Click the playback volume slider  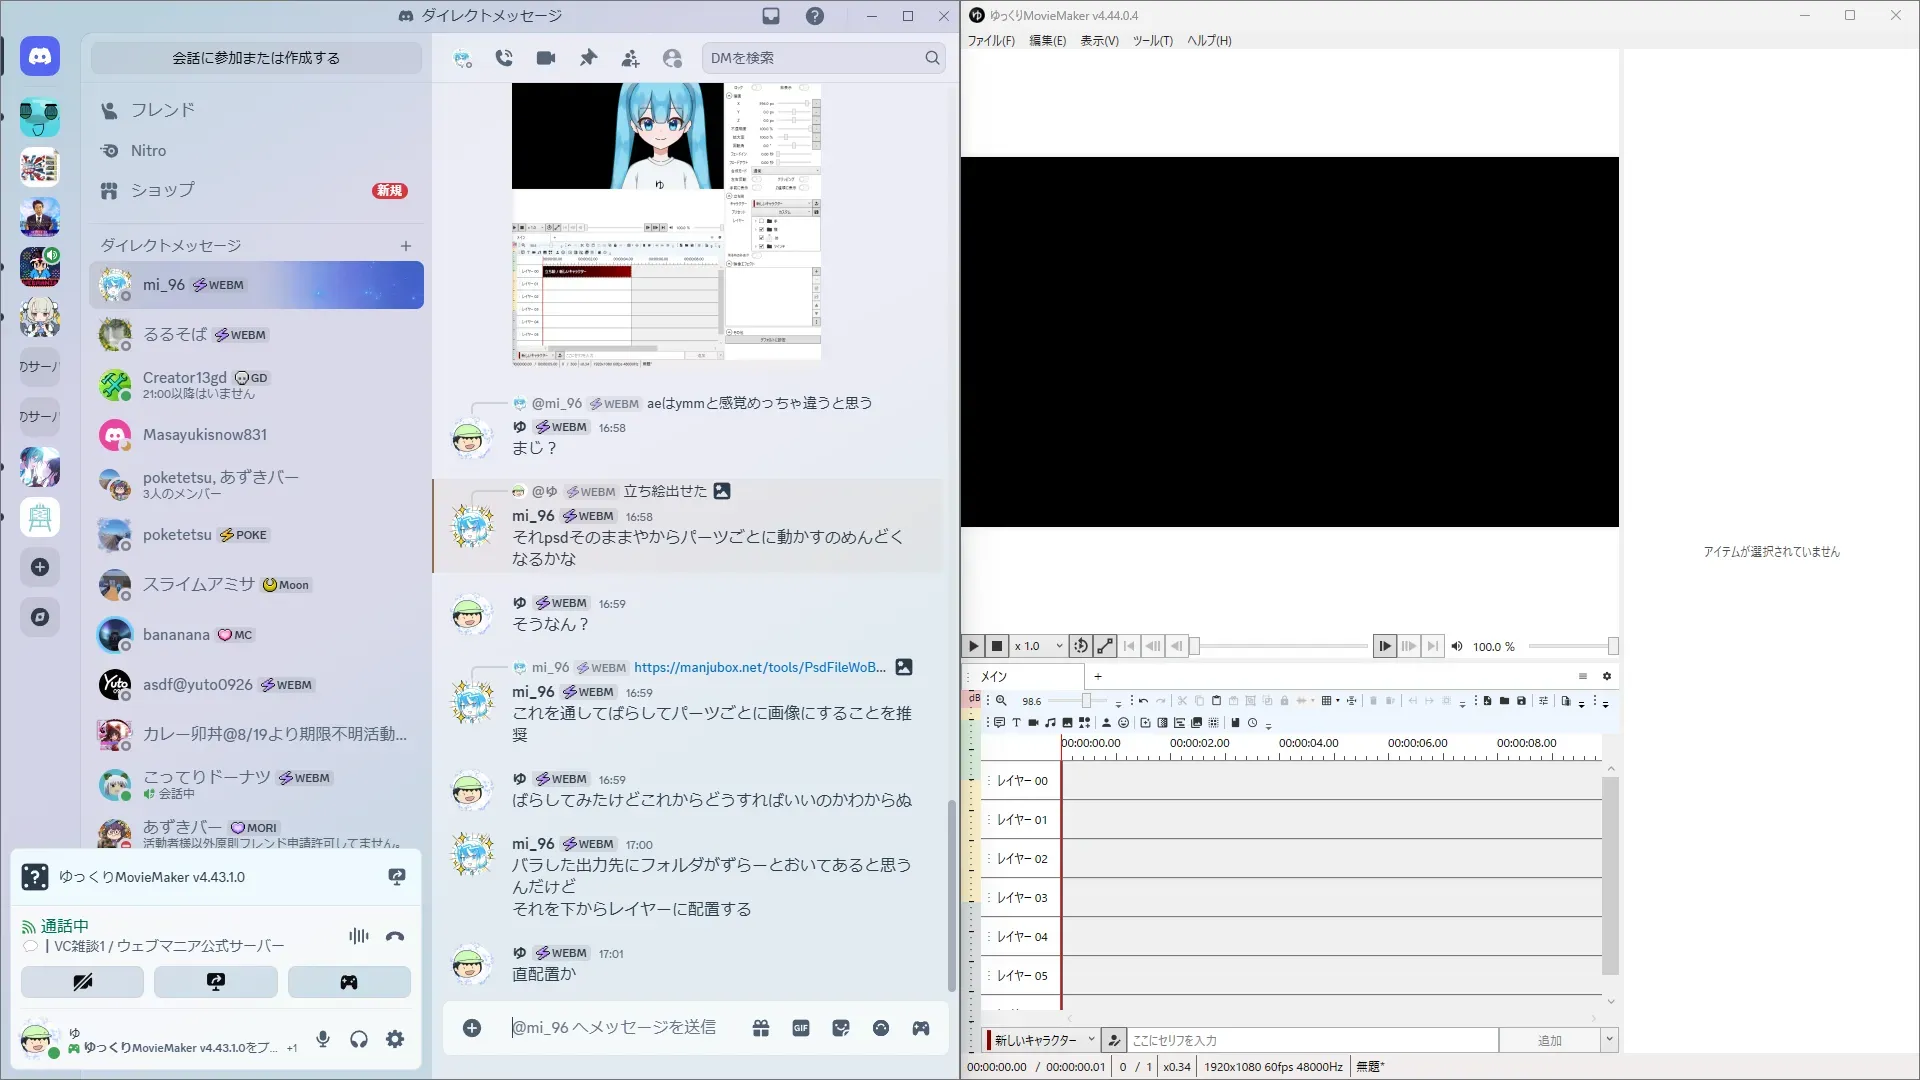pos(1571,647)
